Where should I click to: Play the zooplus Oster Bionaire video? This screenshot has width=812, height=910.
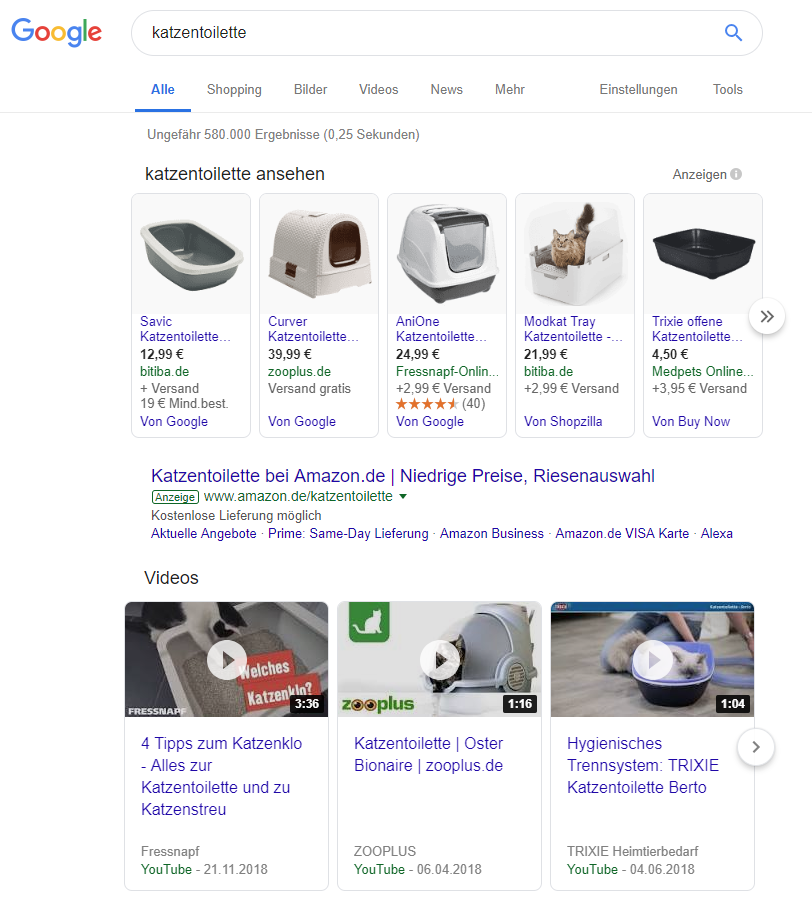(x=439, y=659)
